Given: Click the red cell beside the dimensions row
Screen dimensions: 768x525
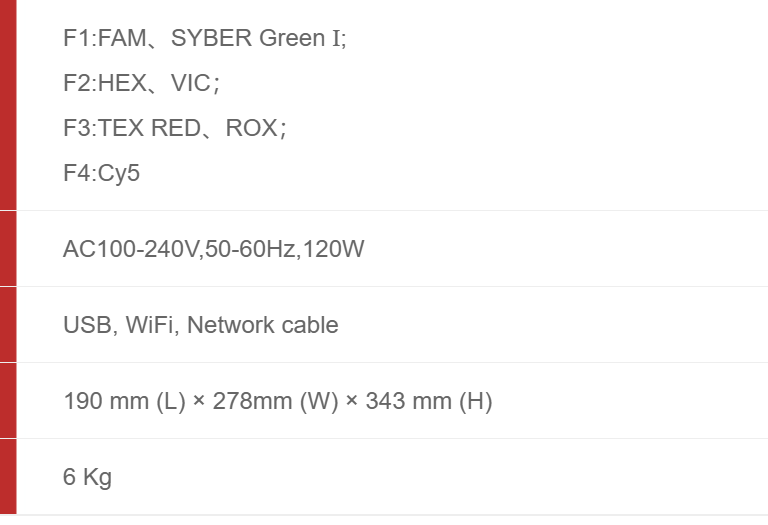Looking at the screenshot, I should pyautogui.click(x=8, y=400).
